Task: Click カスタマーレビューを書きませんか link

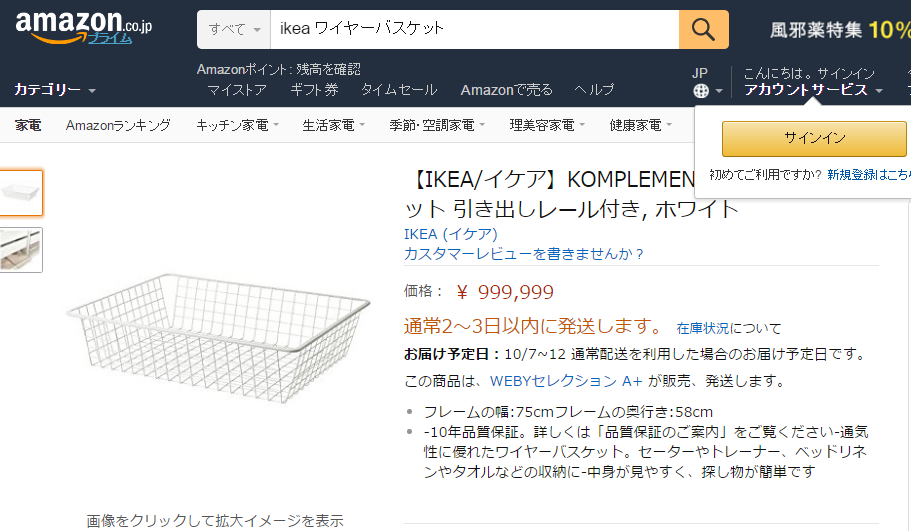Action: click(524, 254)
